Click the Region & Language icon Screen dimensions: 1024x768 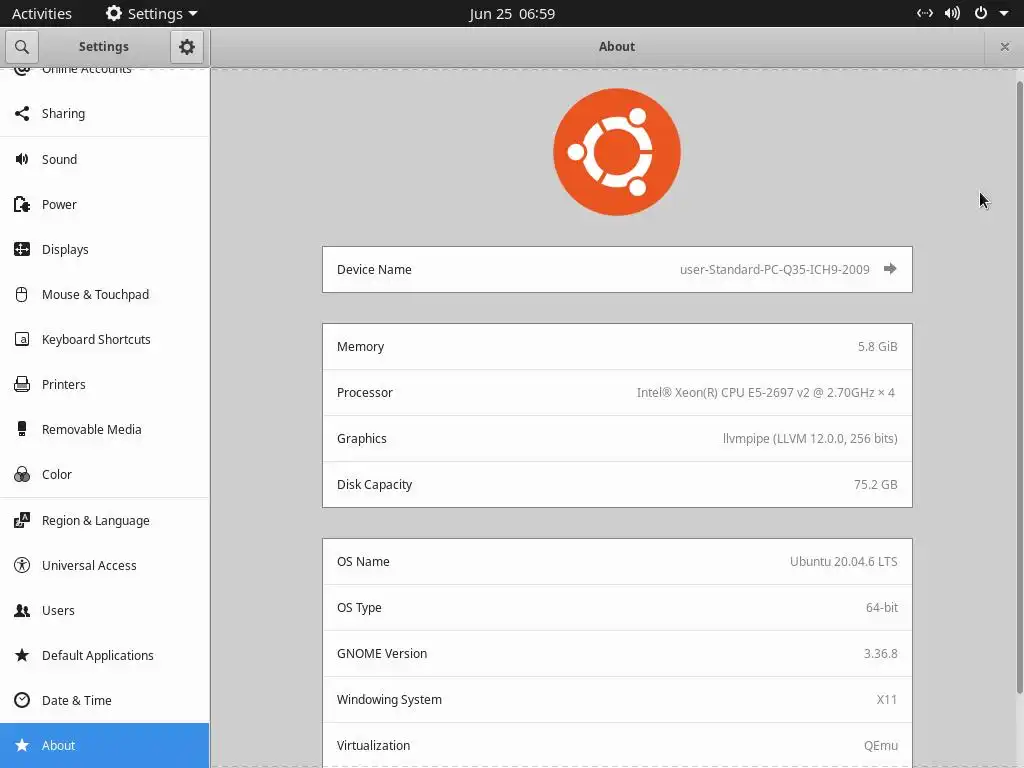22,520
